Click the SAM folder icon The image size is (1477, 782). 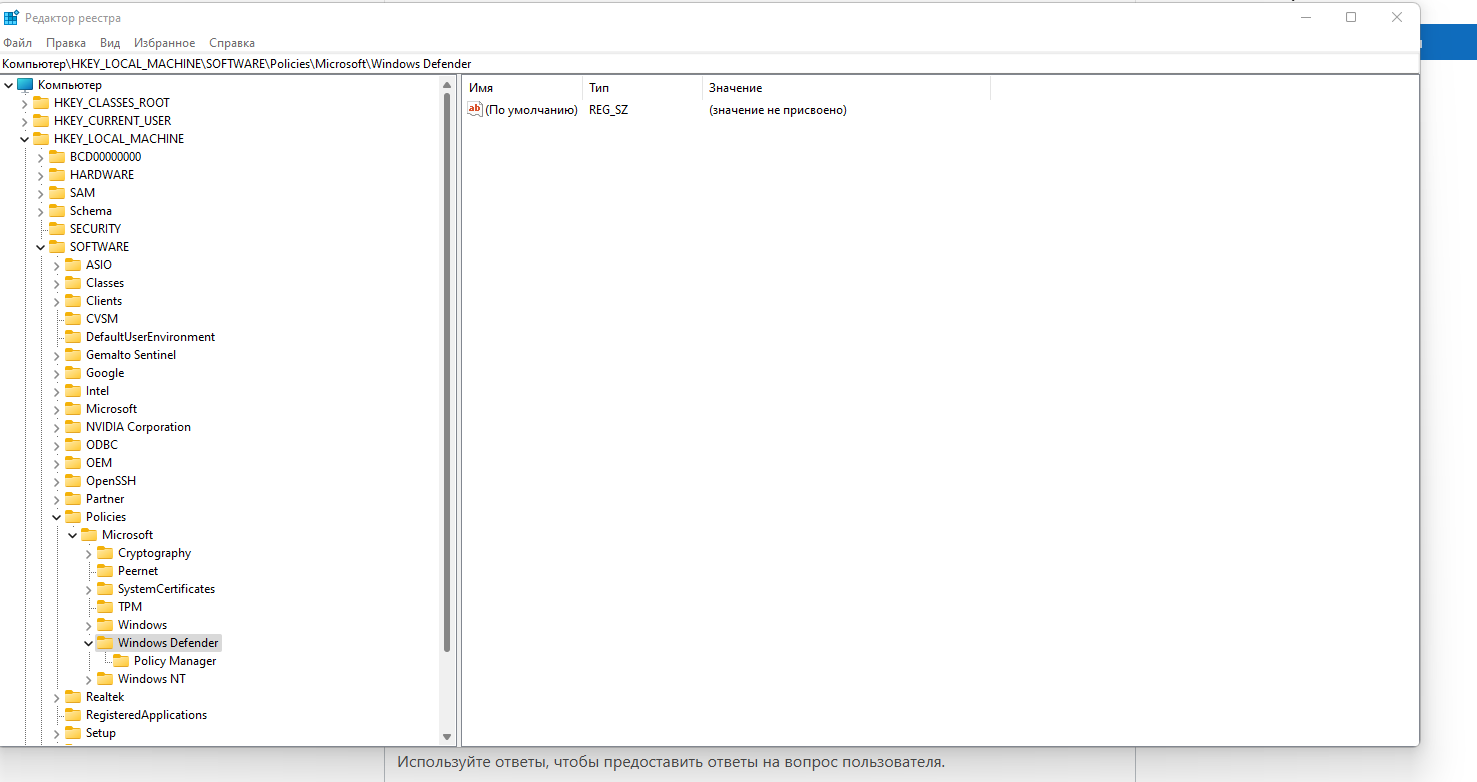57,193
